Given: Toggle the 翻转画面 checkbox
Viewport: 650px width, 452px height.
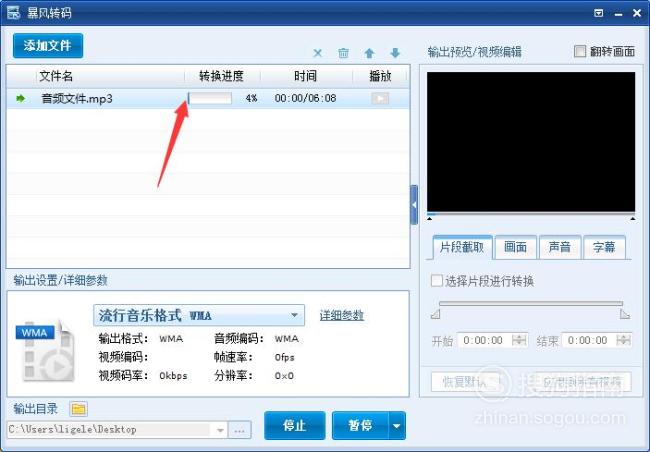Looking at the screenshot, I should (x=580, y=51).
